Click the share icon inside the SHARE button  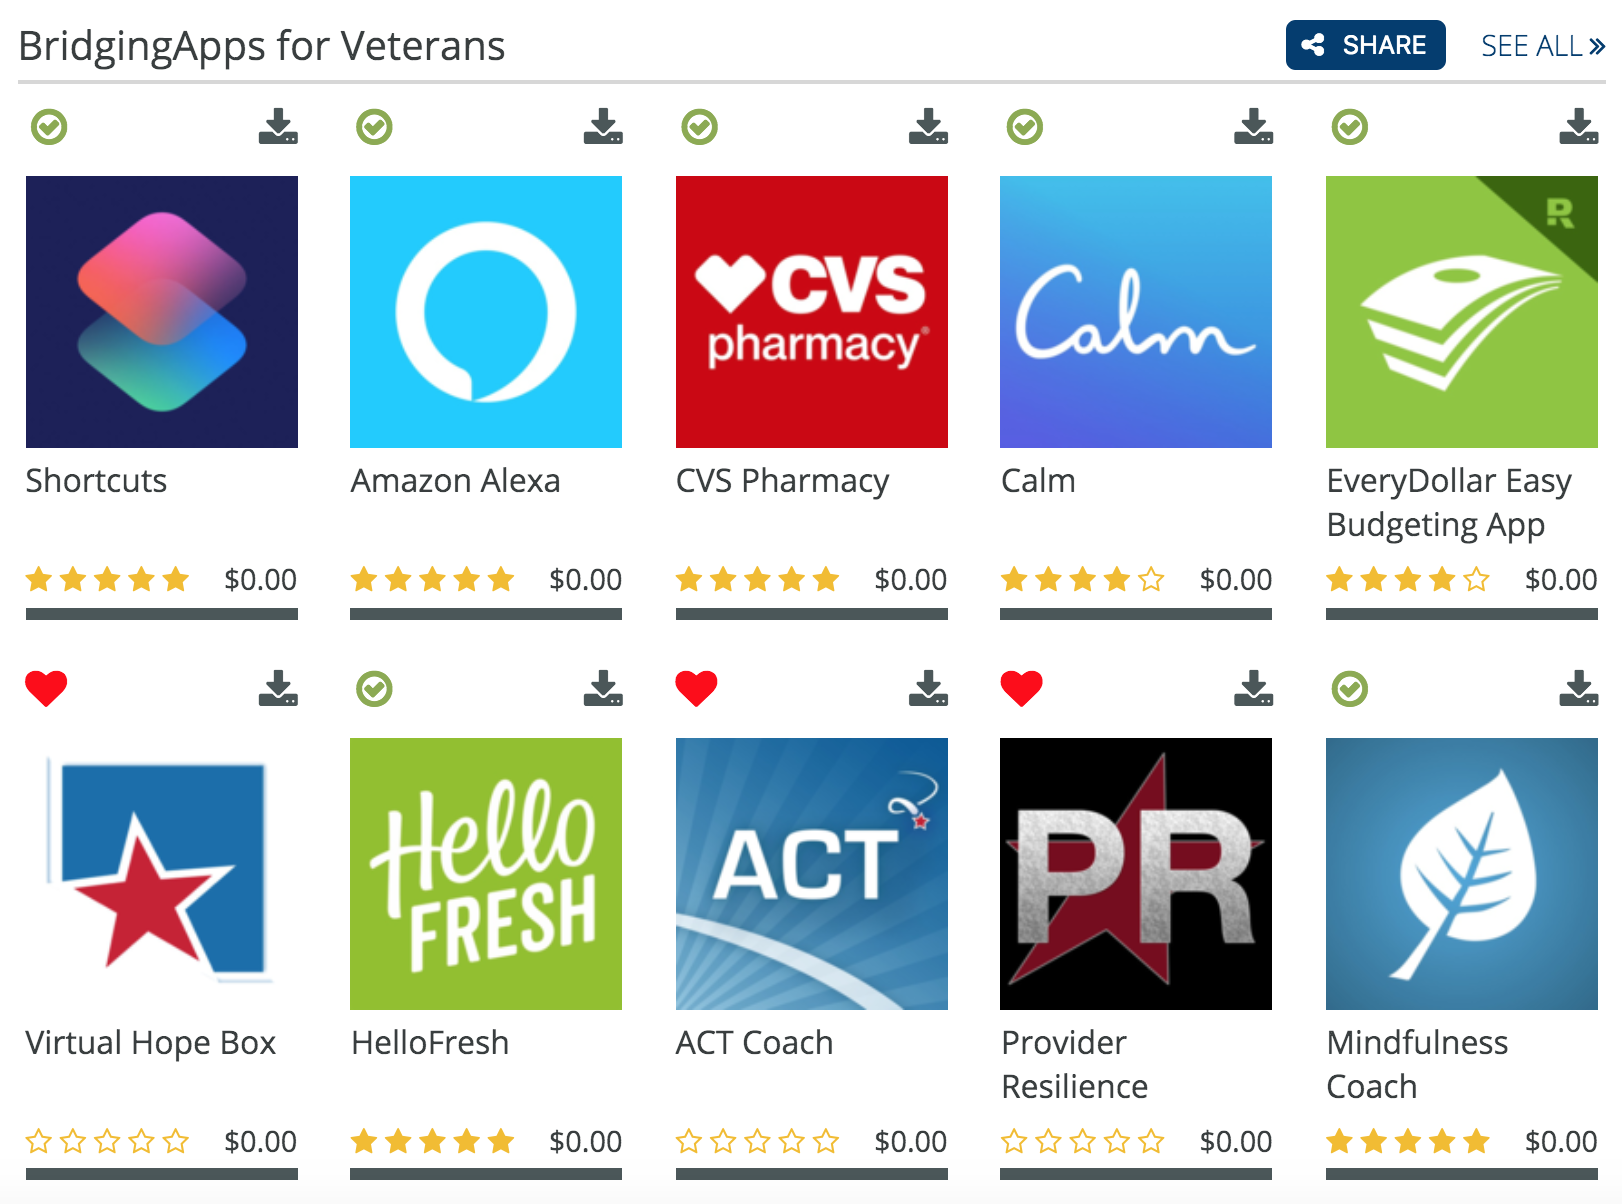pos(1315,44)
